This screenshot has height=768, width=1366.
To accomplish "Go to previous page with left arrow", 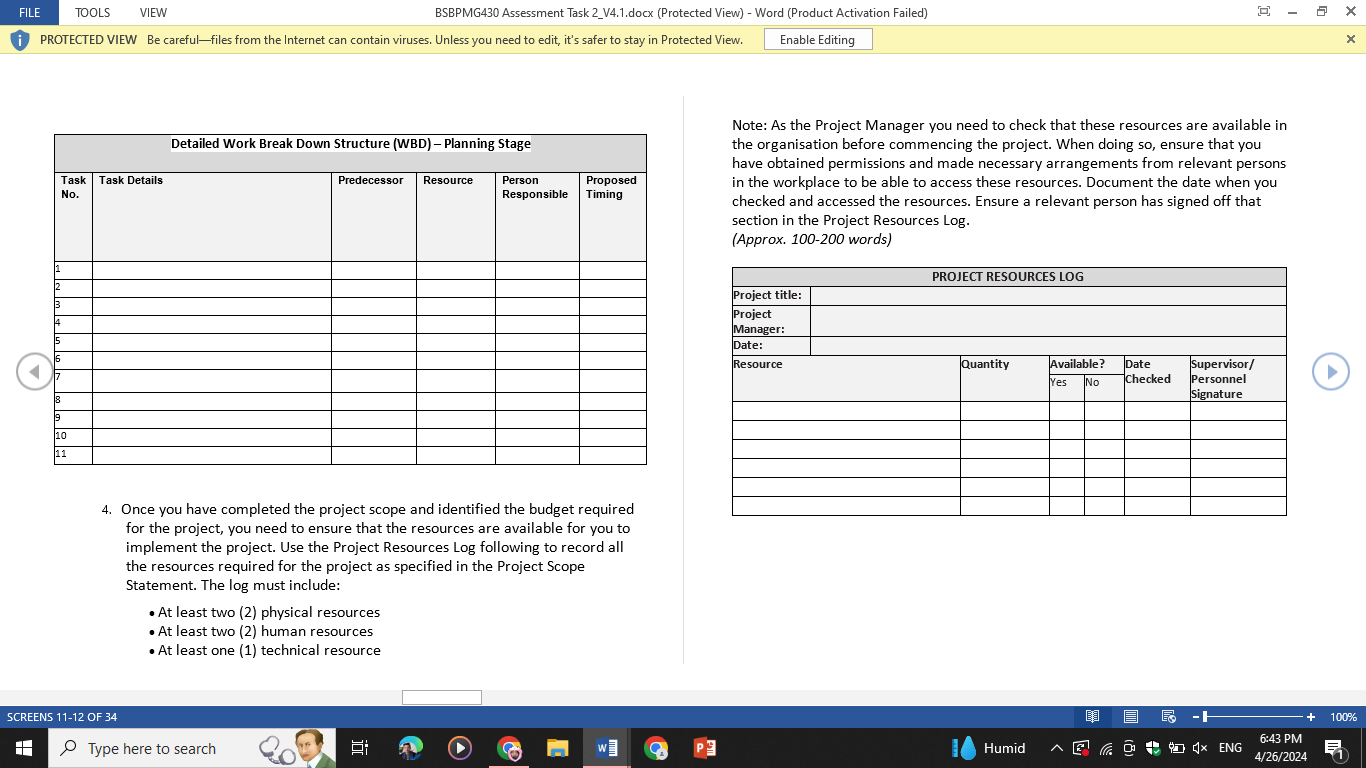I will click(35, 371).
